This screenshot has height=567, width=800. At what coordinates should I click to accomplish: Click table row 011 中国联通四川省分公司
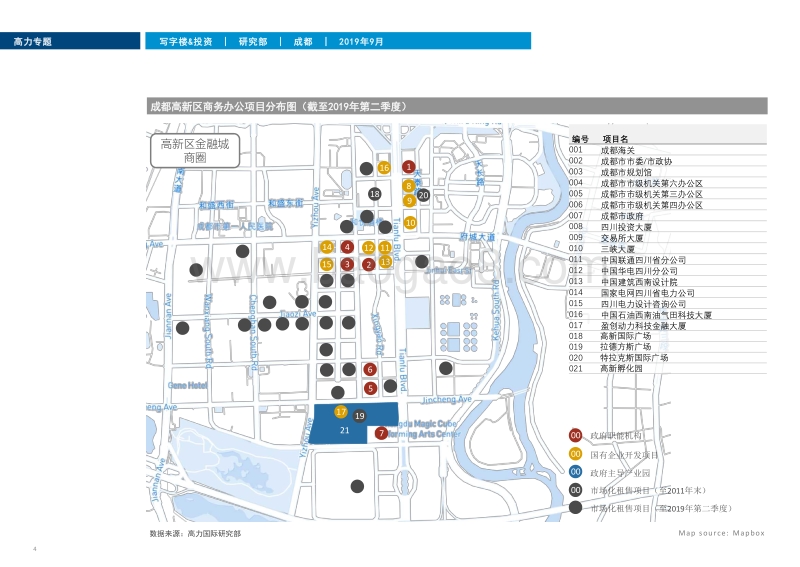click(x=667, y=260)
